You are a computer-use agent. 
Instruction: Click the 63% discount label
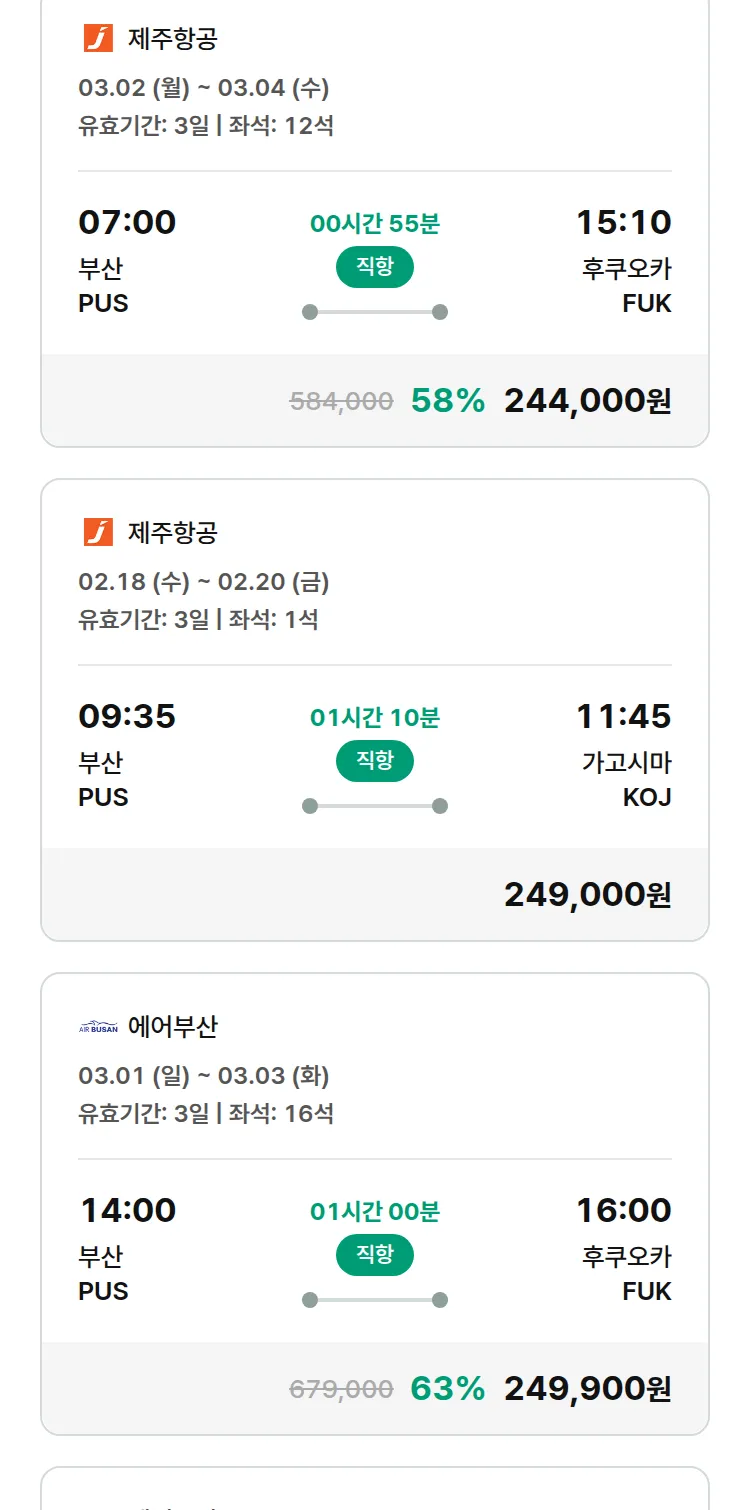click(x=447, y=1389)
